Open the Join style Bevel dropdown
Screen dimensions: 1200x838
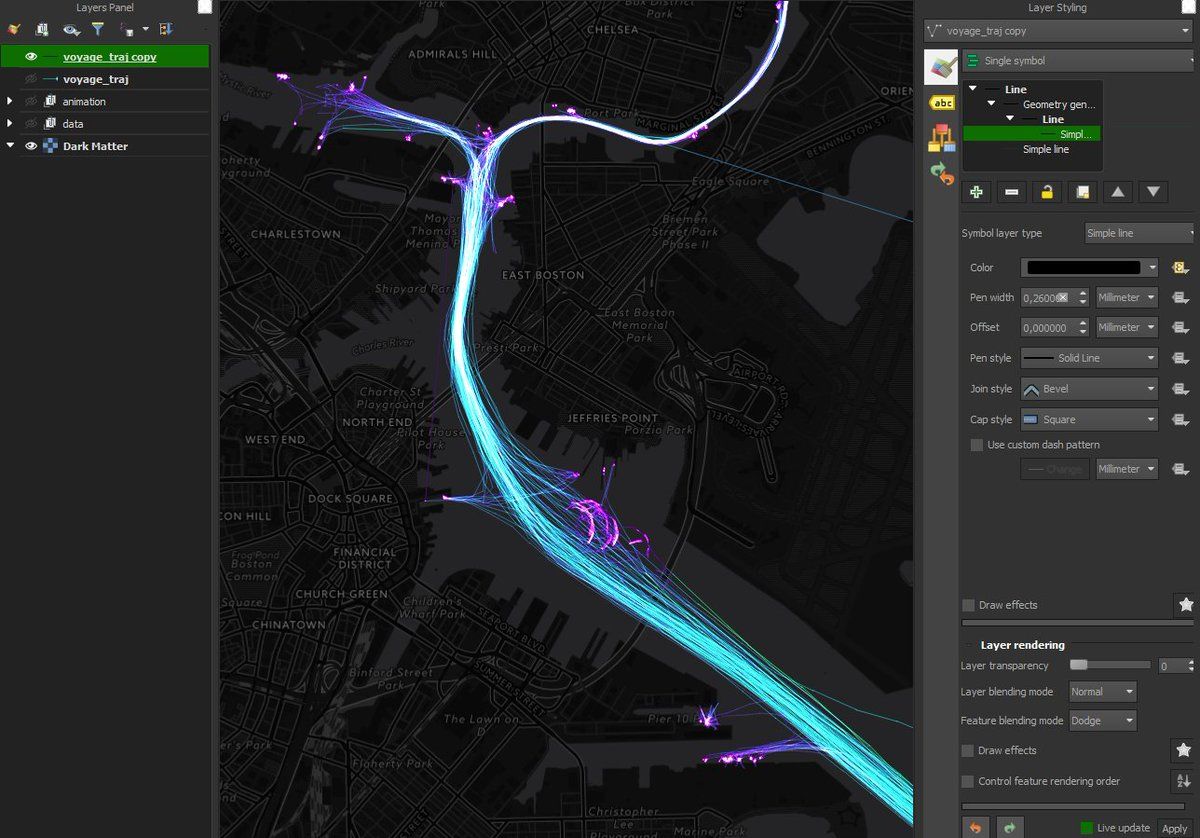1089,389
